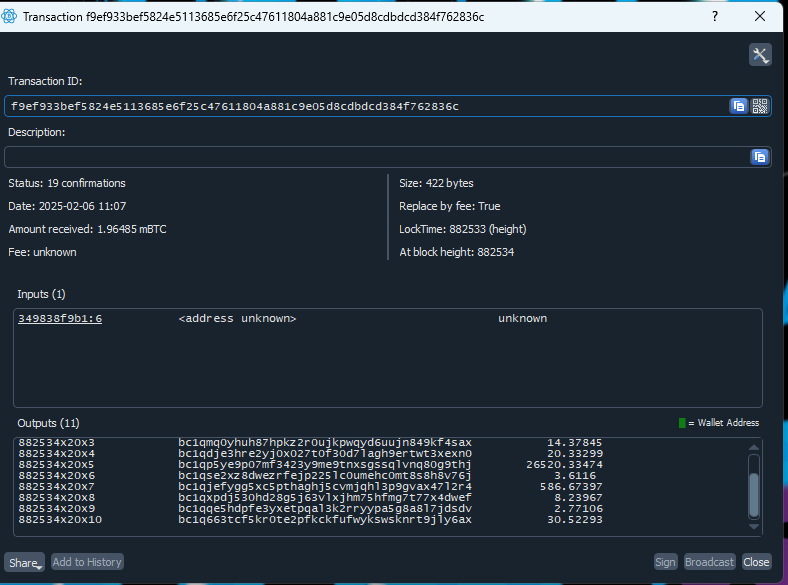Viewport: 788px width, 585px height.
Task: Click the <address unknown> input entry
Action: point(237,318)
